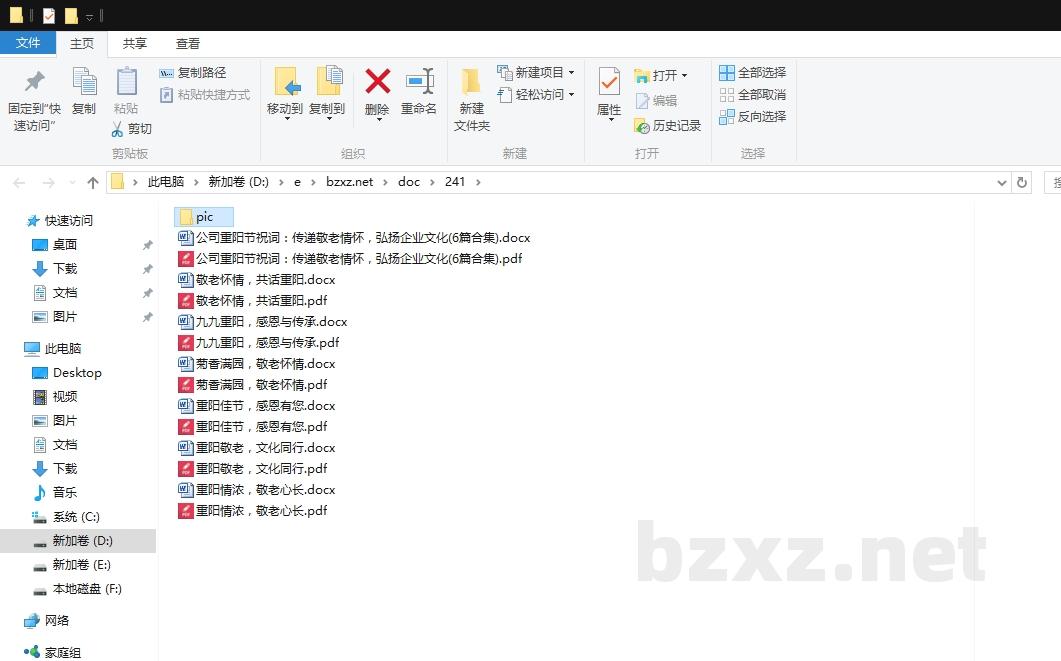Click the refresh icon beside address bar
The width and height of the screenshot is (1061, 661).
coord(1021,182)
